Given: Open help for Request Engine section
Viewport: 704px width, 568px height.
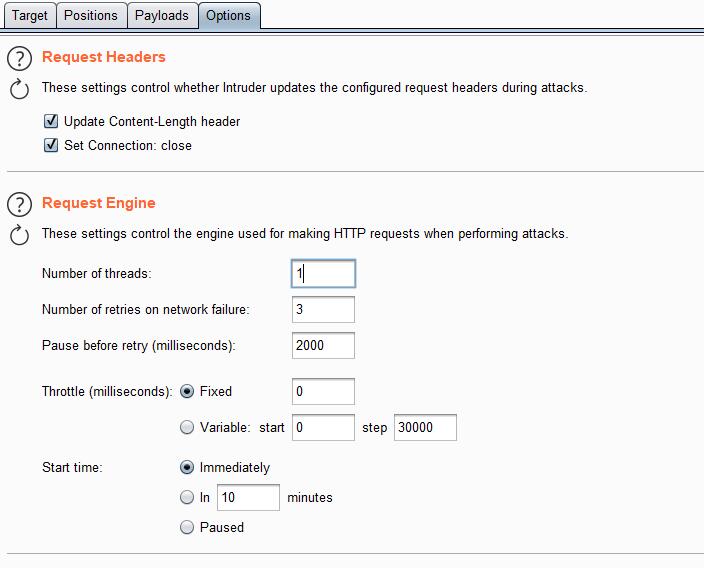Looking at the screenshot, I should pos(20,204).
